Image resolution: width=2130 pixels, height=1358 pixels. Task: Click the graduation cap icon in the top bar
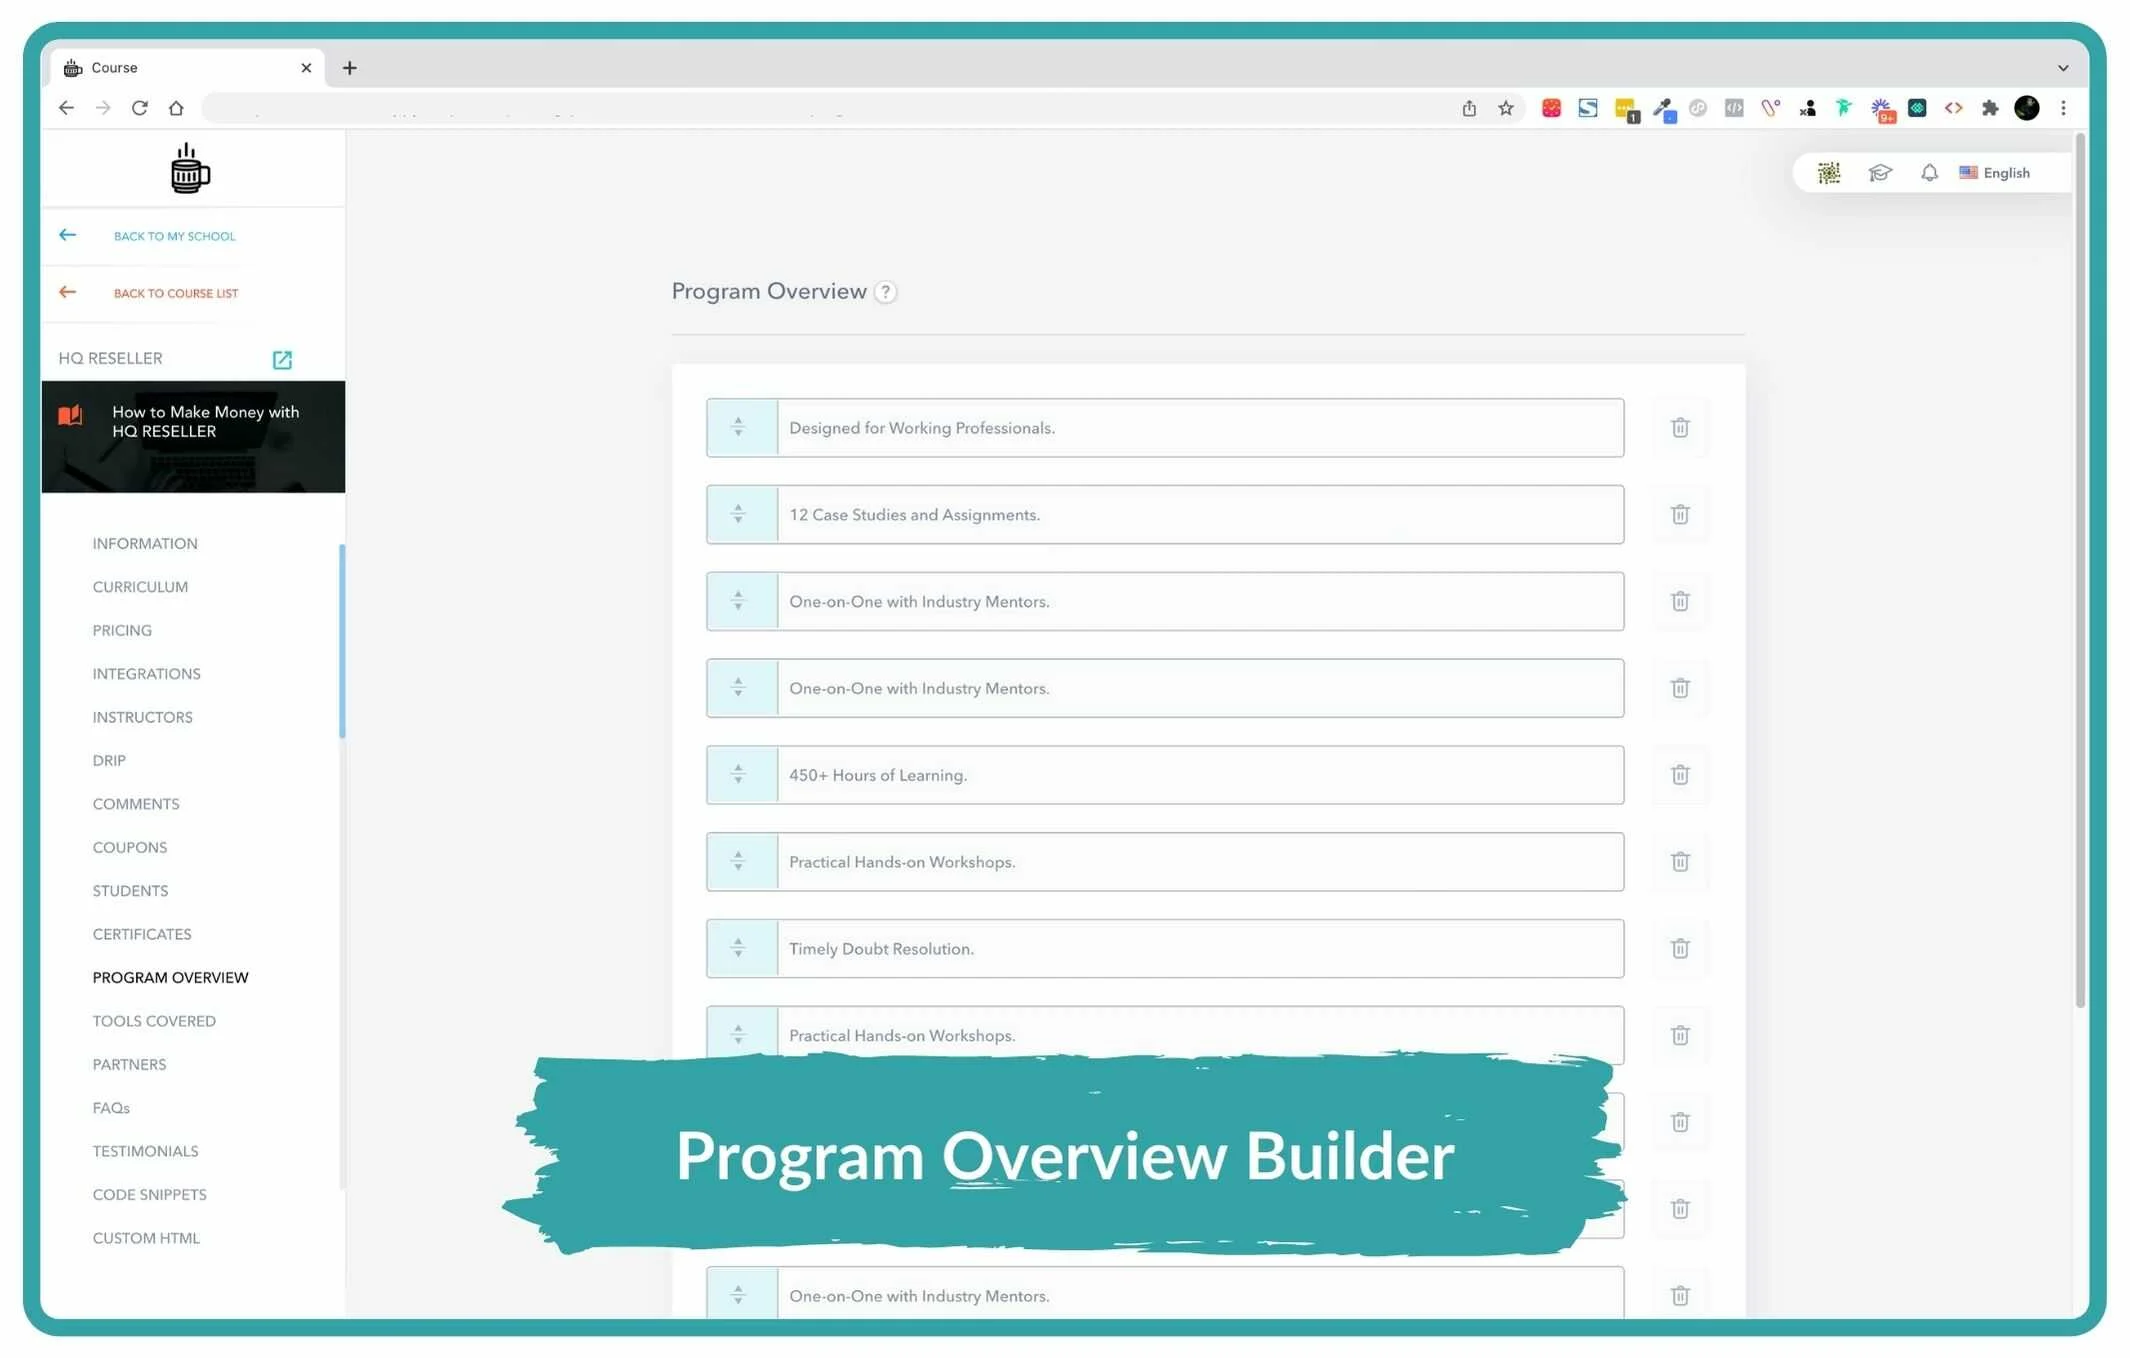pyautogui.click(x=1879, y=173)
